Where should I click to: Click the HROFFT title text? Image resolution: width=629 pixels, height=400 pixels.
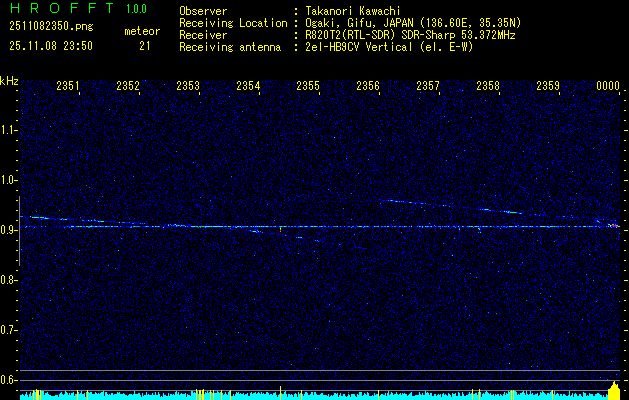pyautogui.click(x=59, y=10)
